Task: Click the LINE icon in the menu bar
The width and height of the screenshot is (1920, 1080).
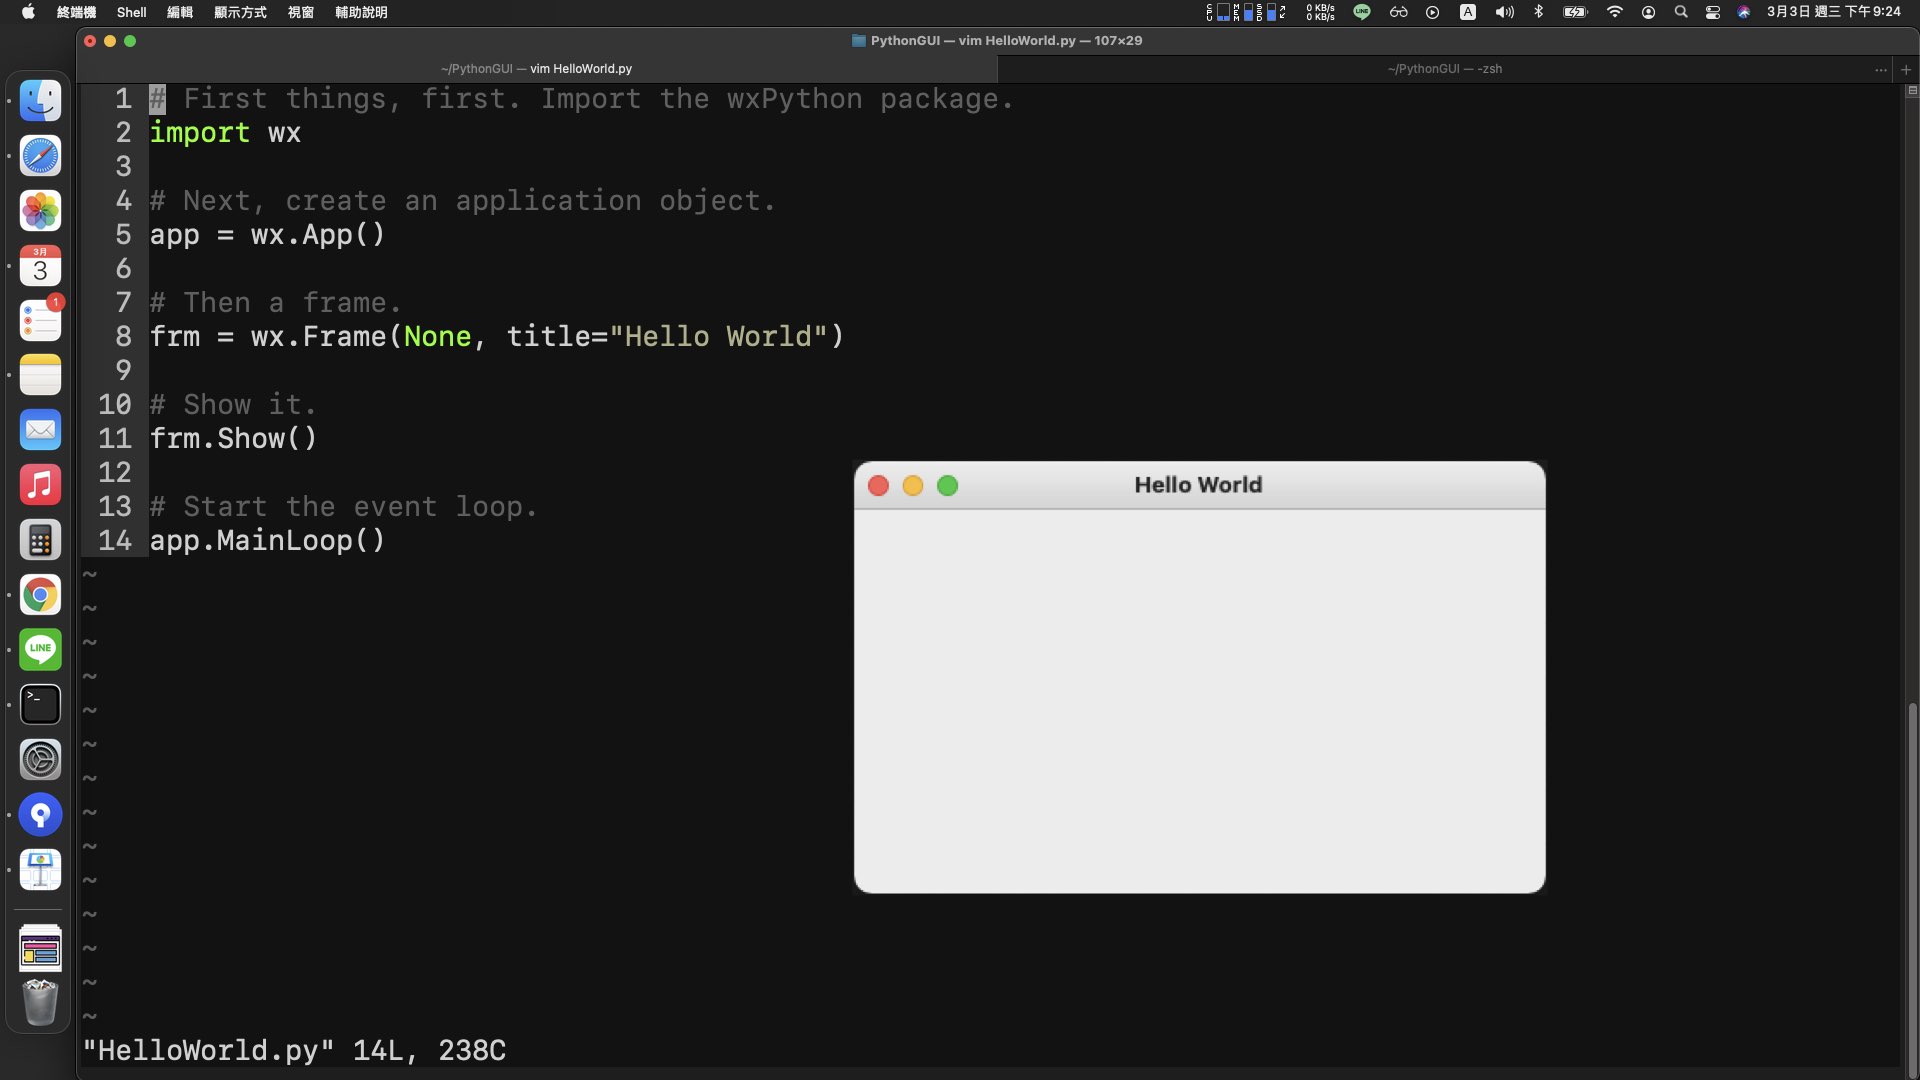Action: coord(1362,12)
